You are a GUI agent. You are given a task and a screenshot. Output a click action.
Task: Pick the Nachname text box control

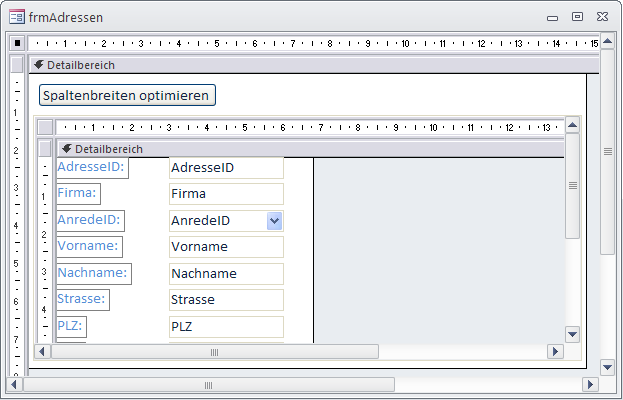[226, 273]
